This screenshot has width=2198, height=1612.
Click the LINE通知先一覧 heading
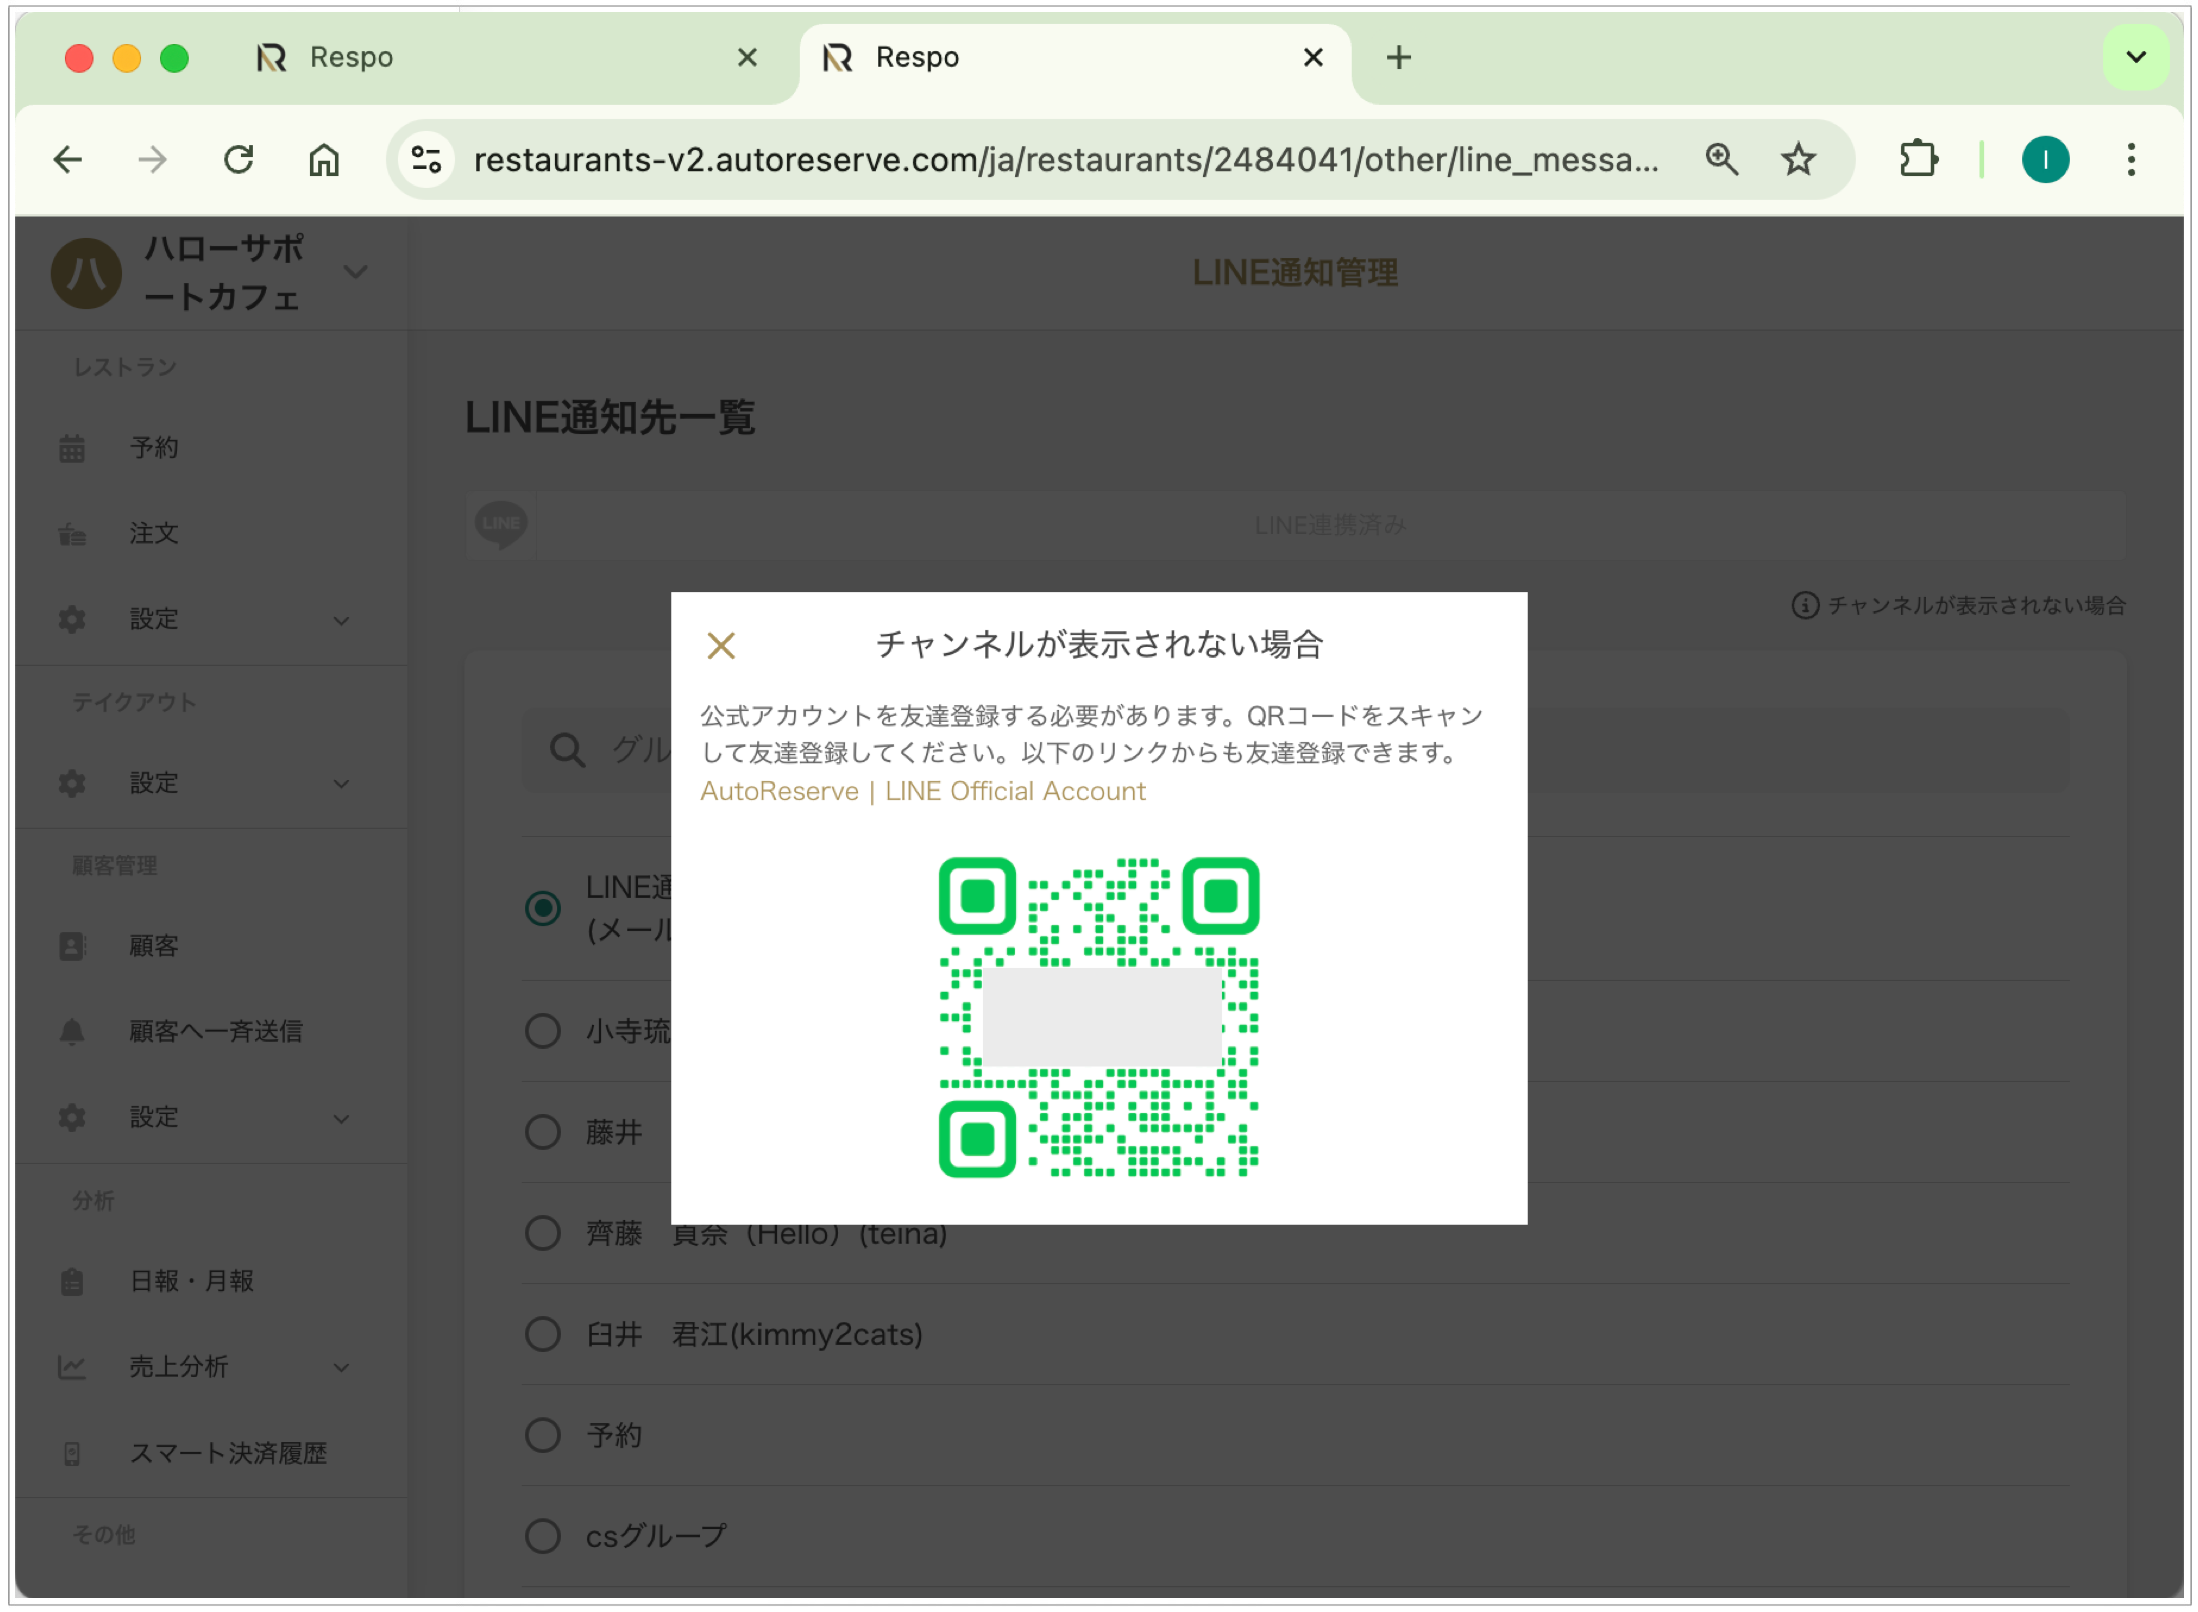pos(610,417)
